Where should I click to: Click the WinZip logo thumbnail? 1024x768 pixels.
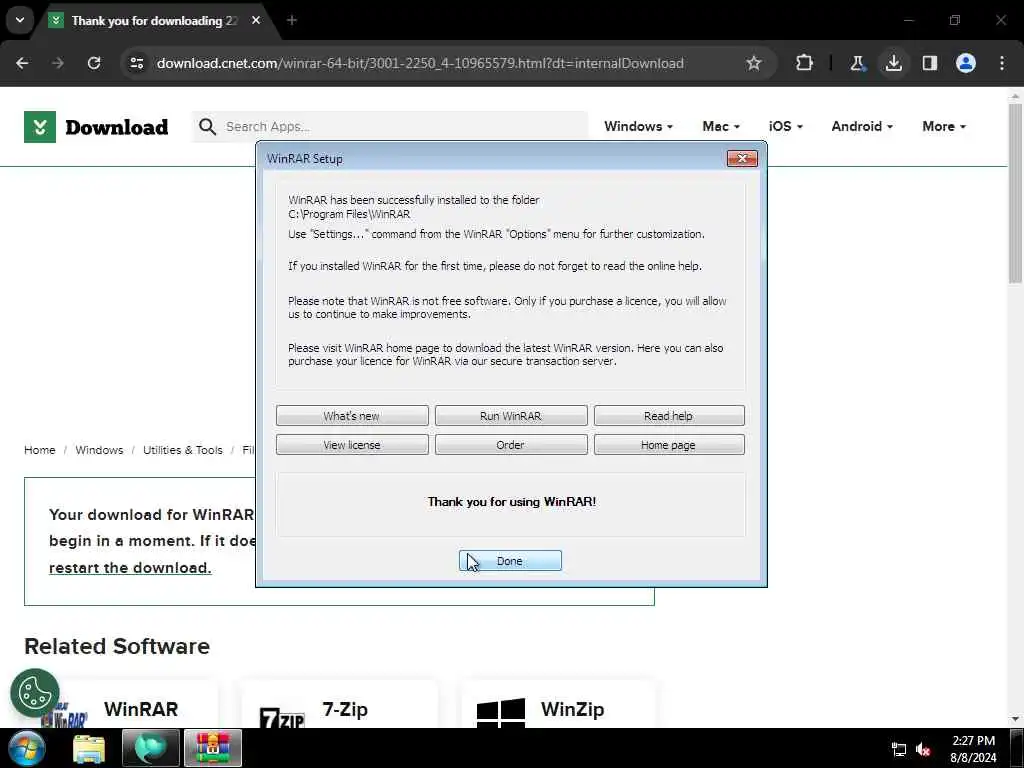pos(501,712)
